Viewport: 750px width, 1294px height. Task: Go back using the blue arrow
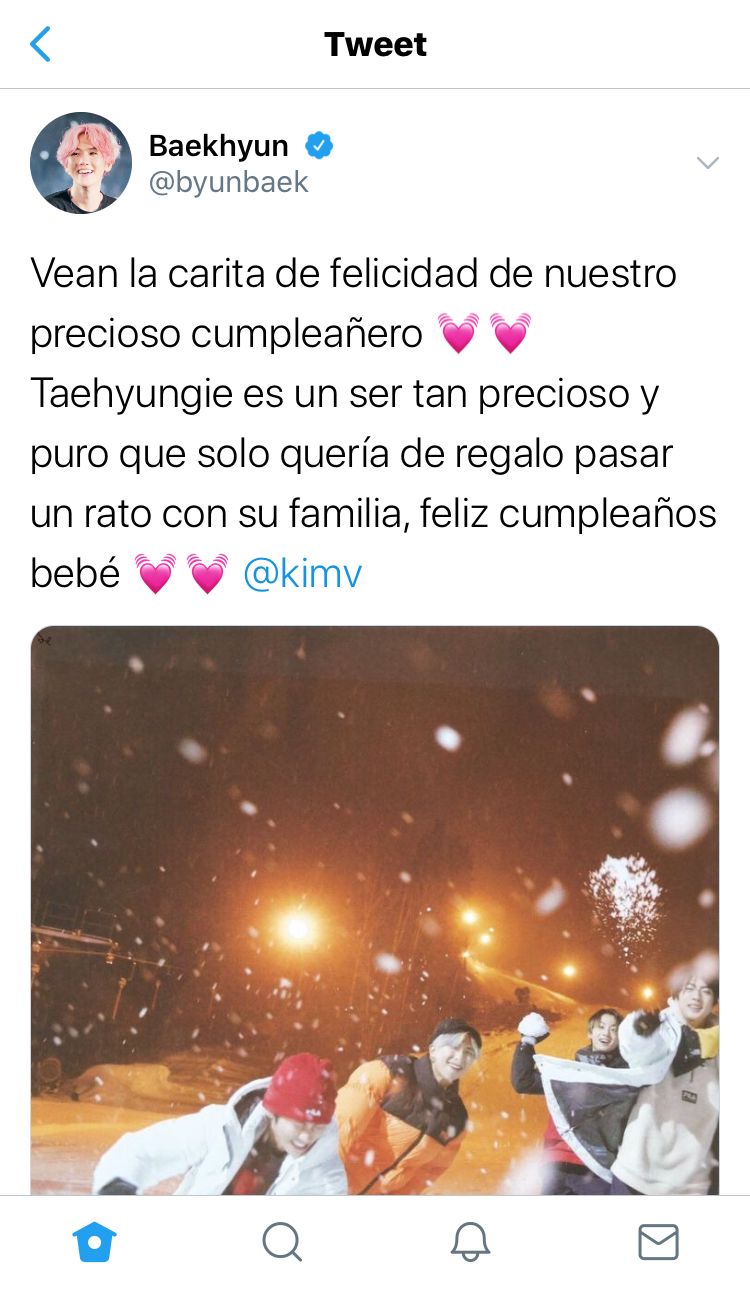click(40, 44)
